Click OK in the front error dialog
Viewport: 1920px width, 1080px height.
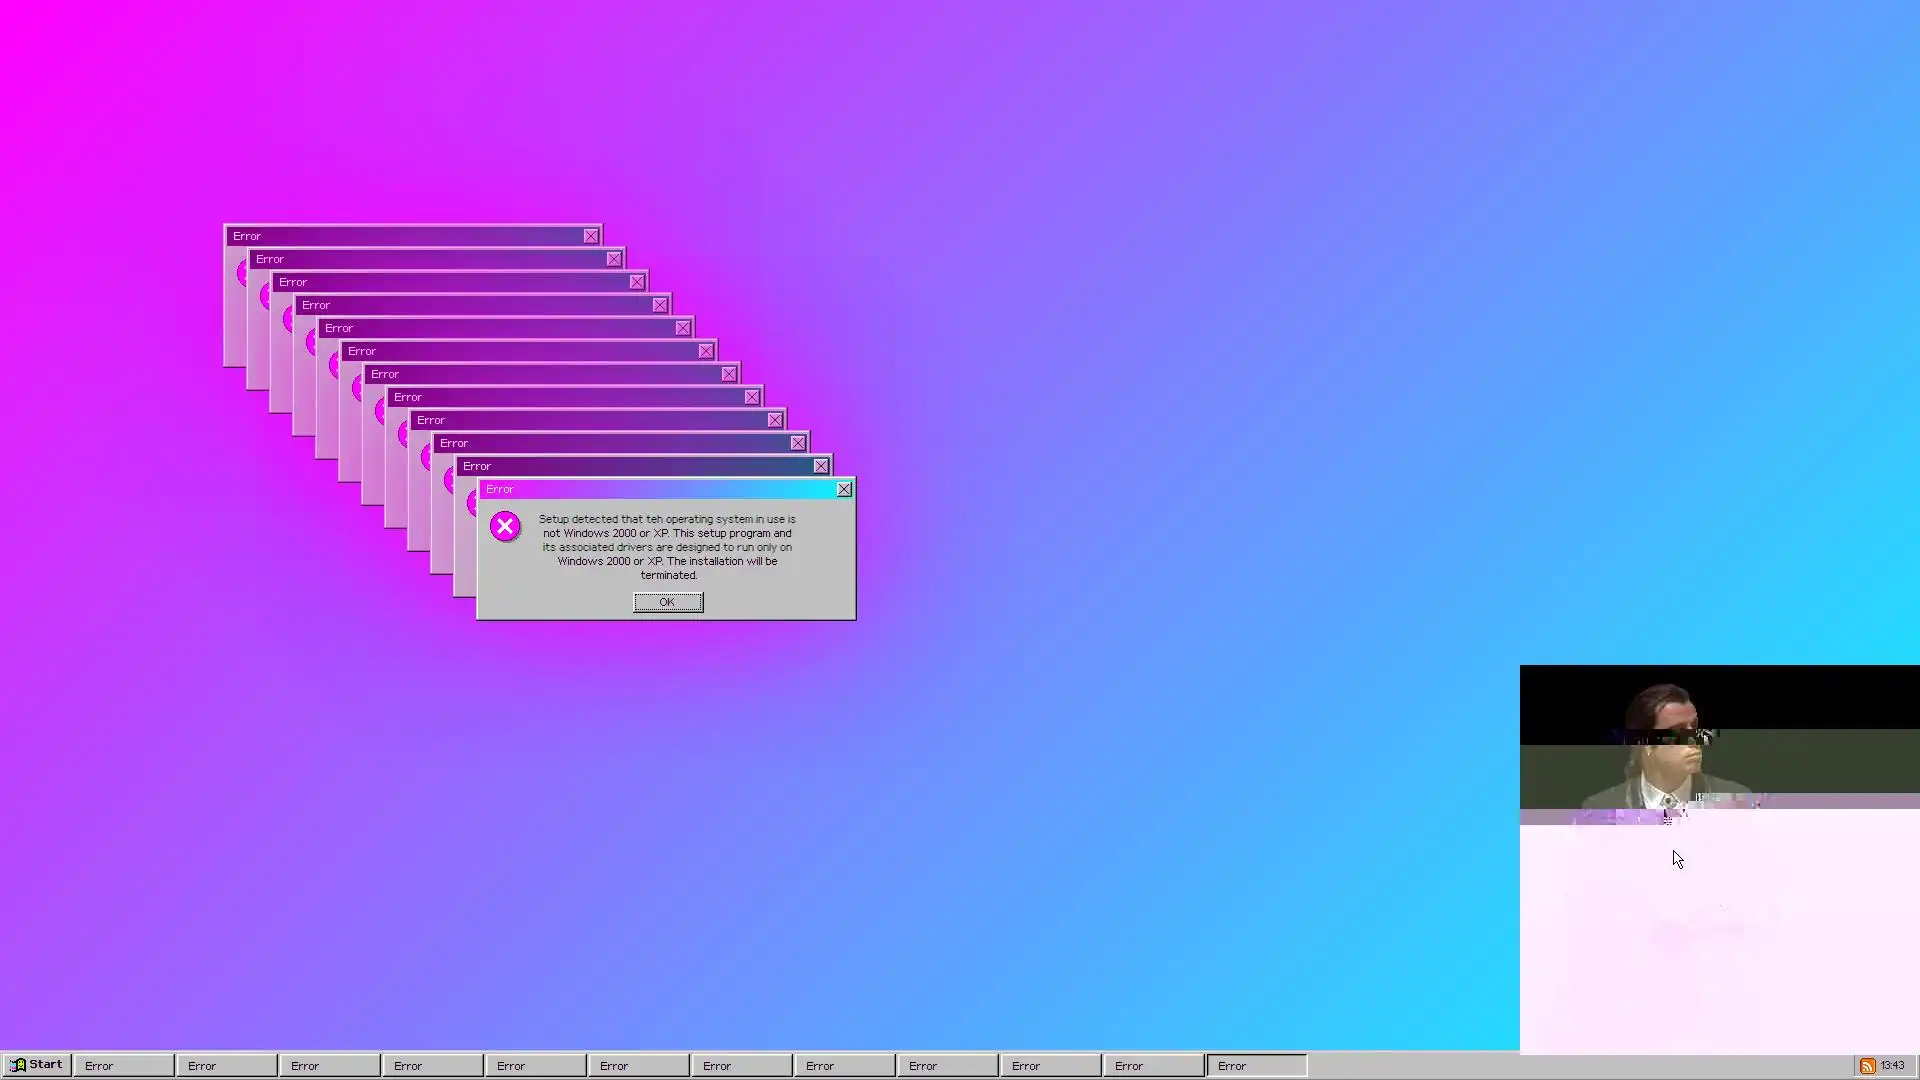tap(668, 602)
